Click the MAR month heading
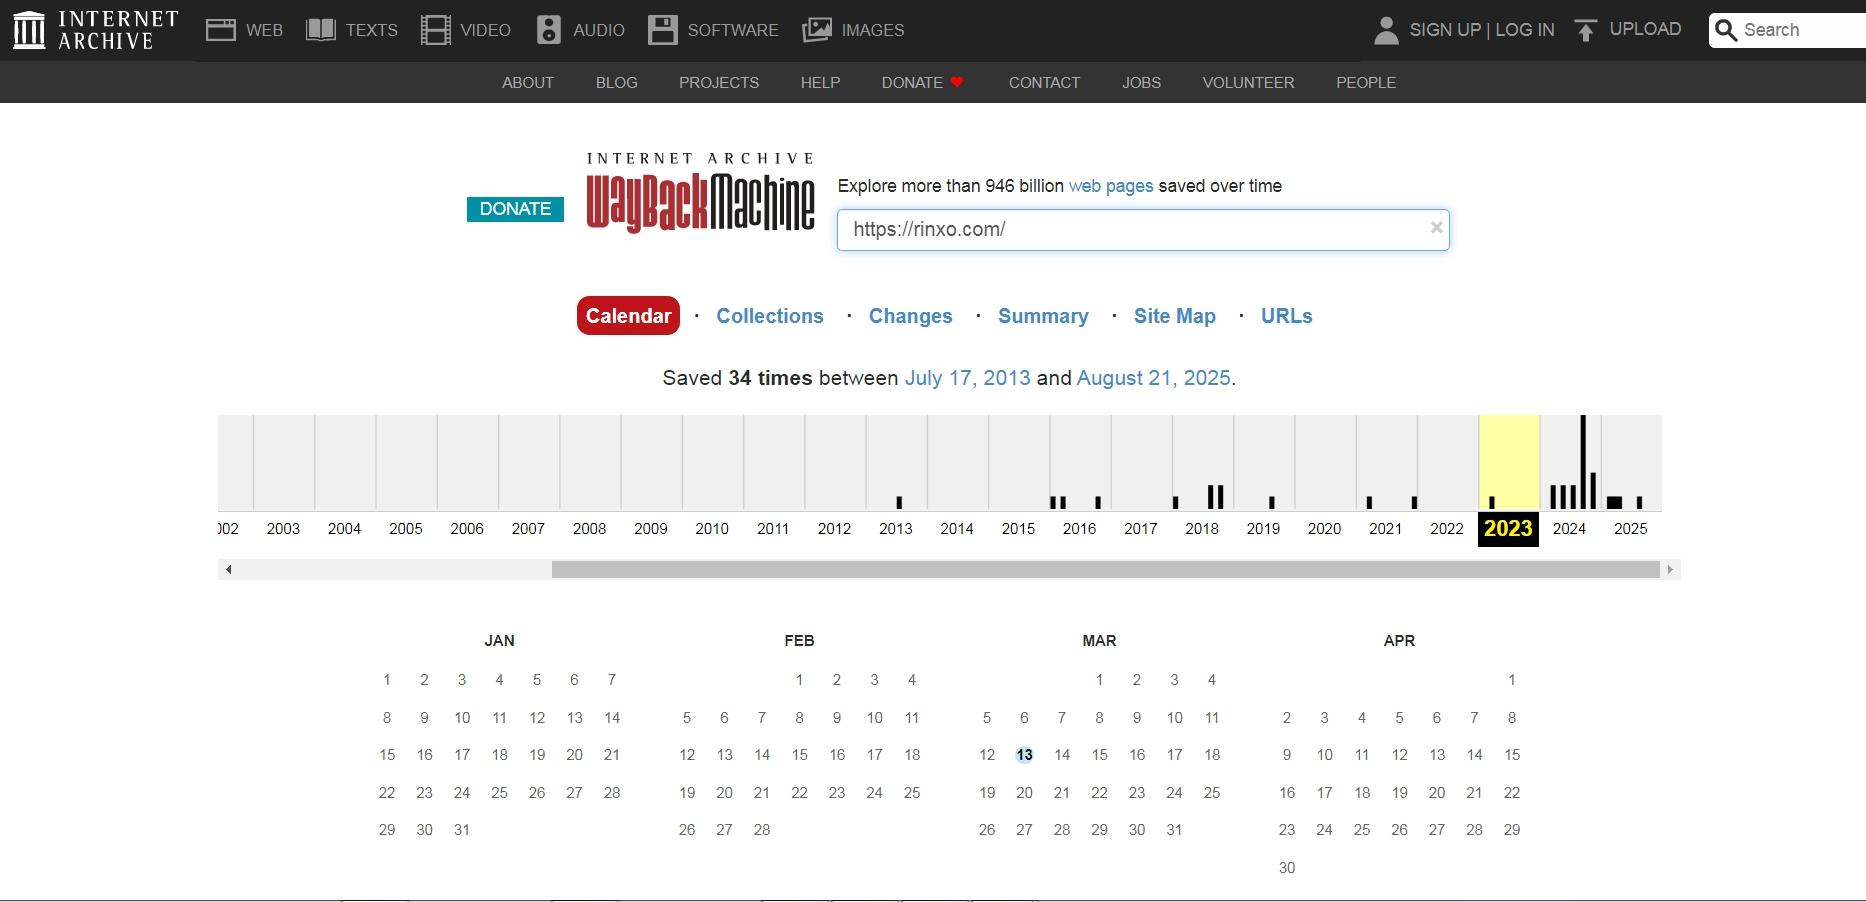This screenshot has width=1866, height=902. (x=1099, y=641)
